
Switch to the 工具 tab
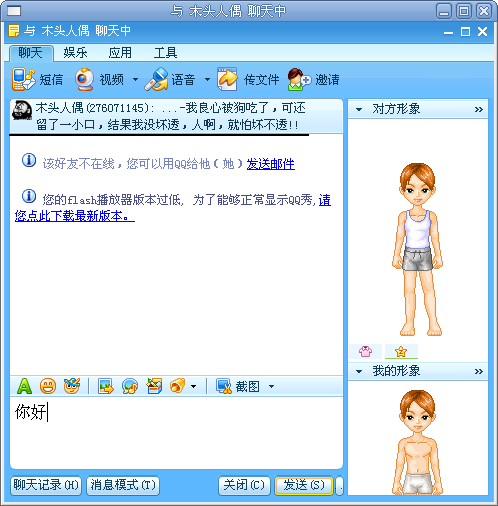pyautogui.click(x=165, y=53)
